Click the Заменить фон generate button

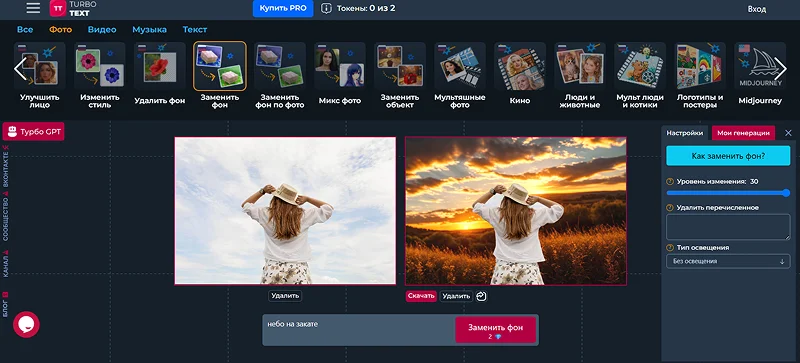(495, 330)
